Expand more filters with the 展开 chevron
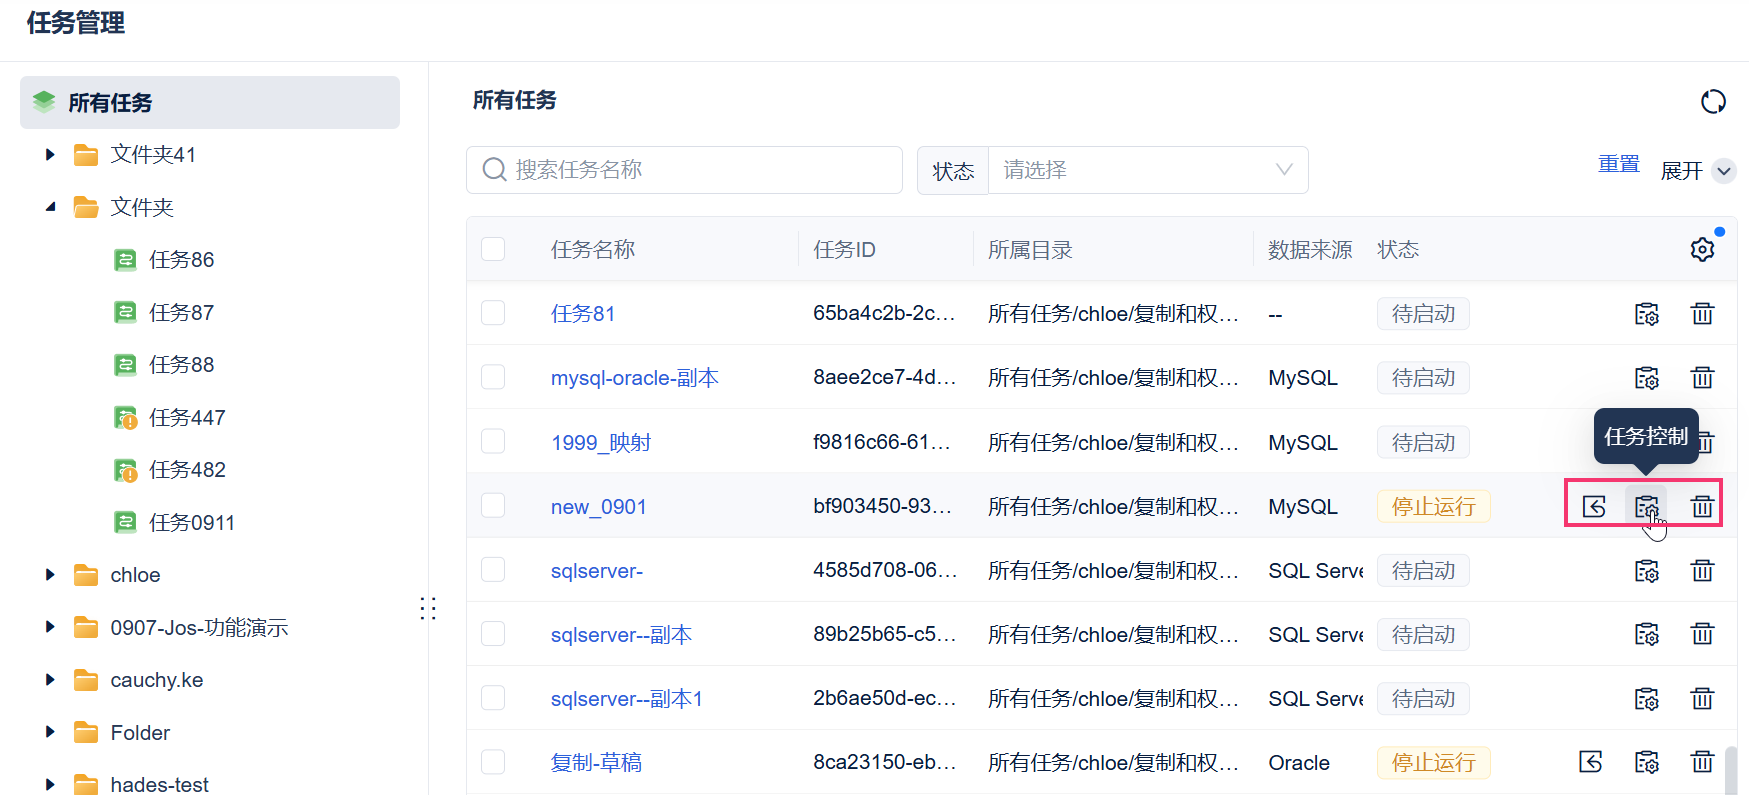 1724,171
